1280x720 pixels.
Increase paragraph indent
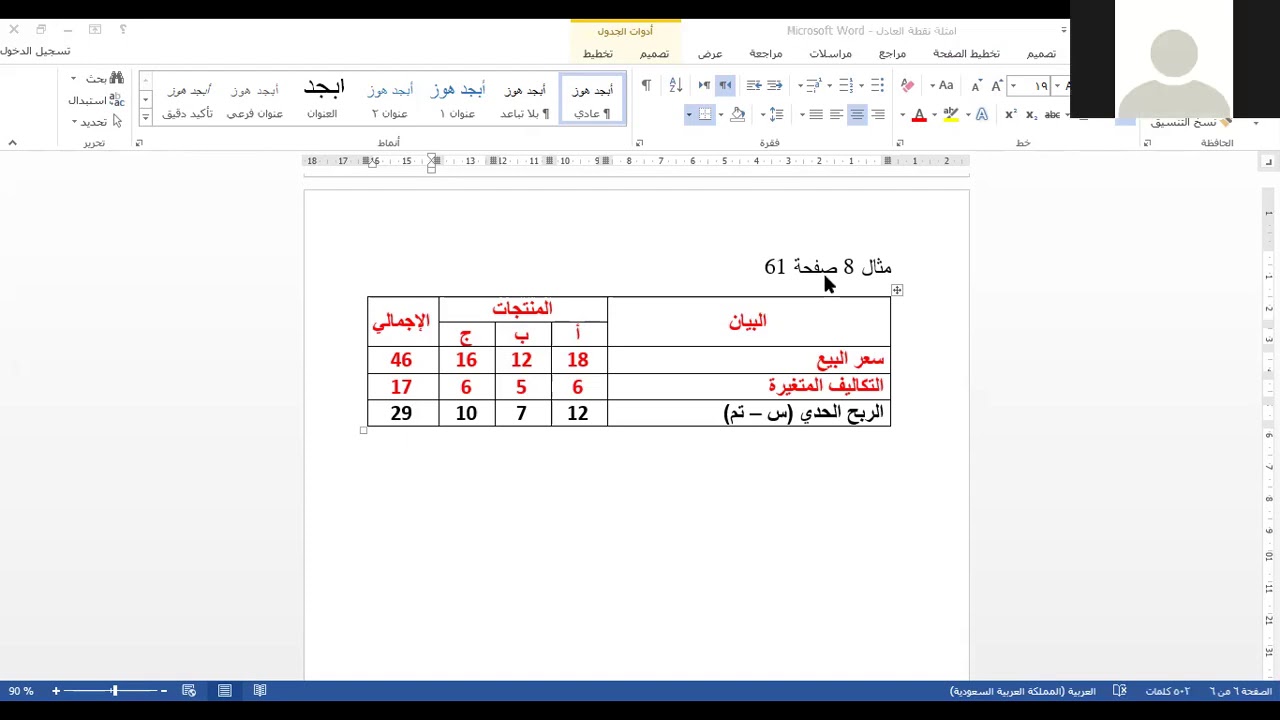click(x=754, y=85)
